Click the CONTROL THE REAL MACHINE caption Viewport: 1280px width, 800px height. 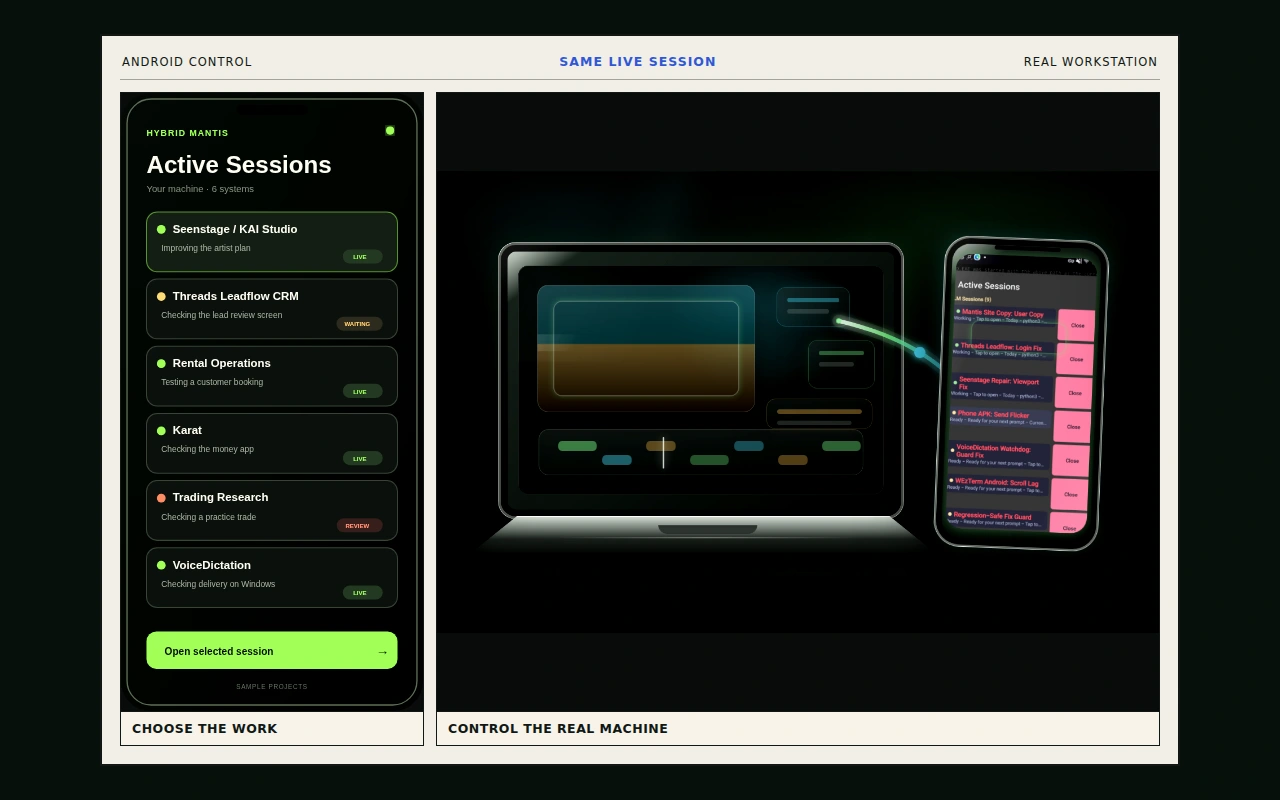(x=558, y=728)
